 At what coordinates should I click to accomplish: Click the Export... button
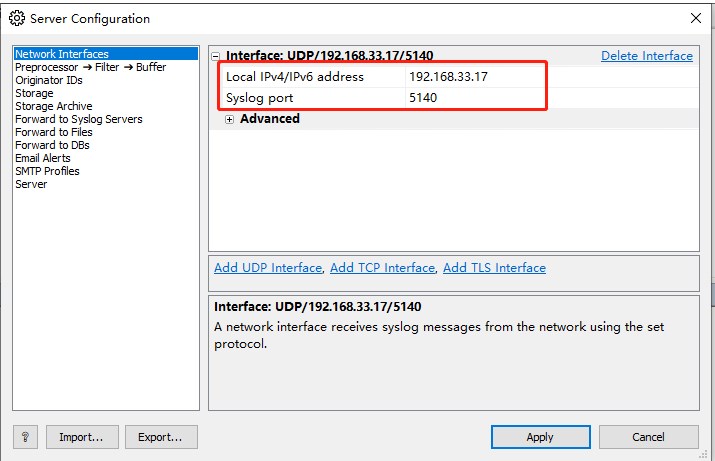161,437
